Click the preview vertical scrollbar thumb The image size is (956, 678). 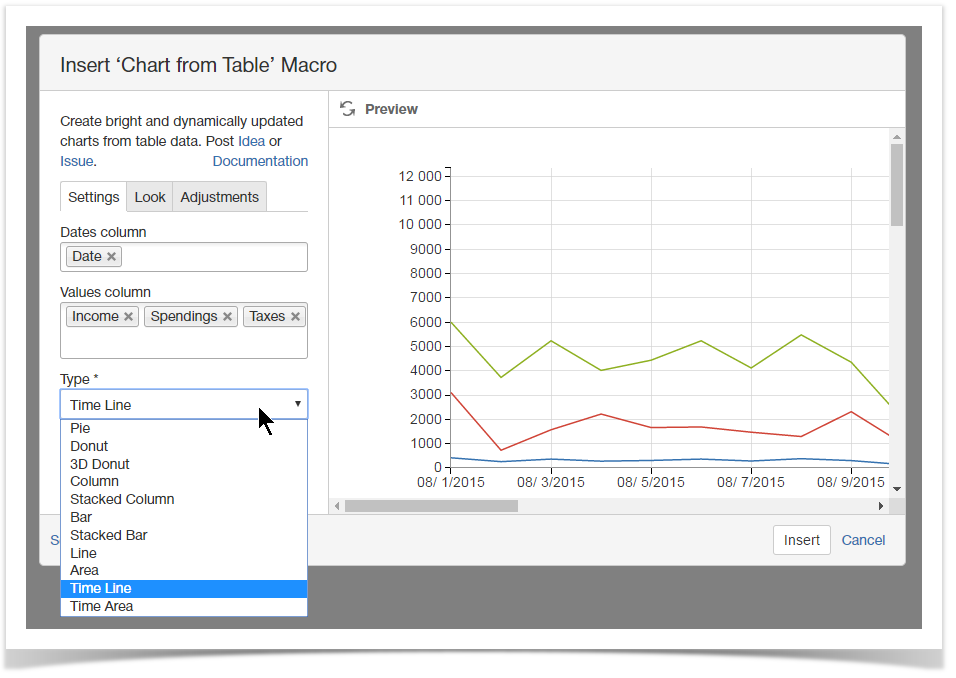897,185
